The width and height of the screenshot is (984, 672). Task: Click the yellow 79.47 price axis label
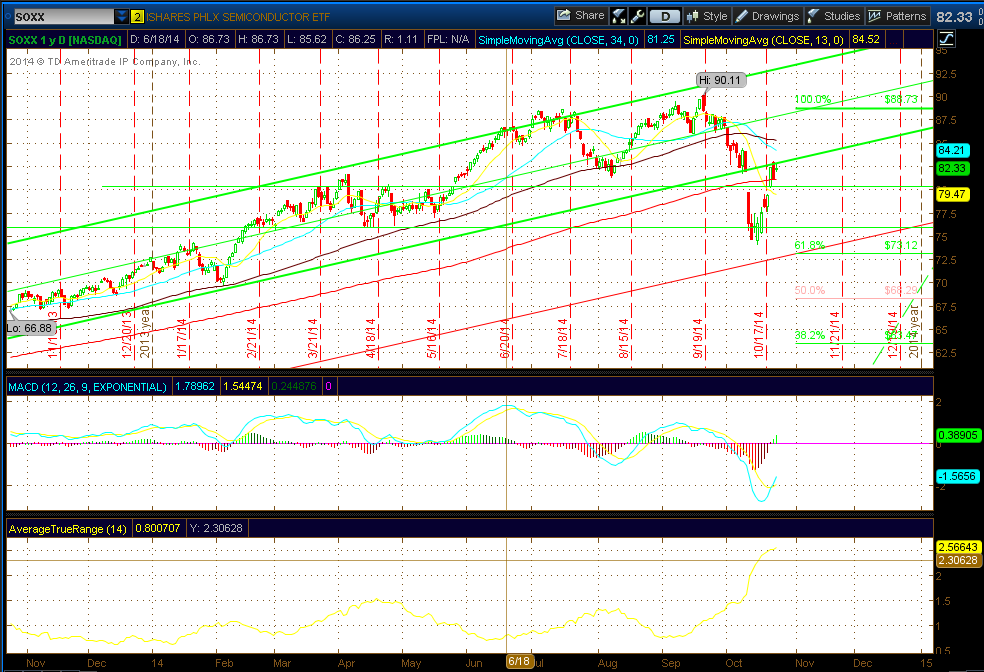click(952, 195)
